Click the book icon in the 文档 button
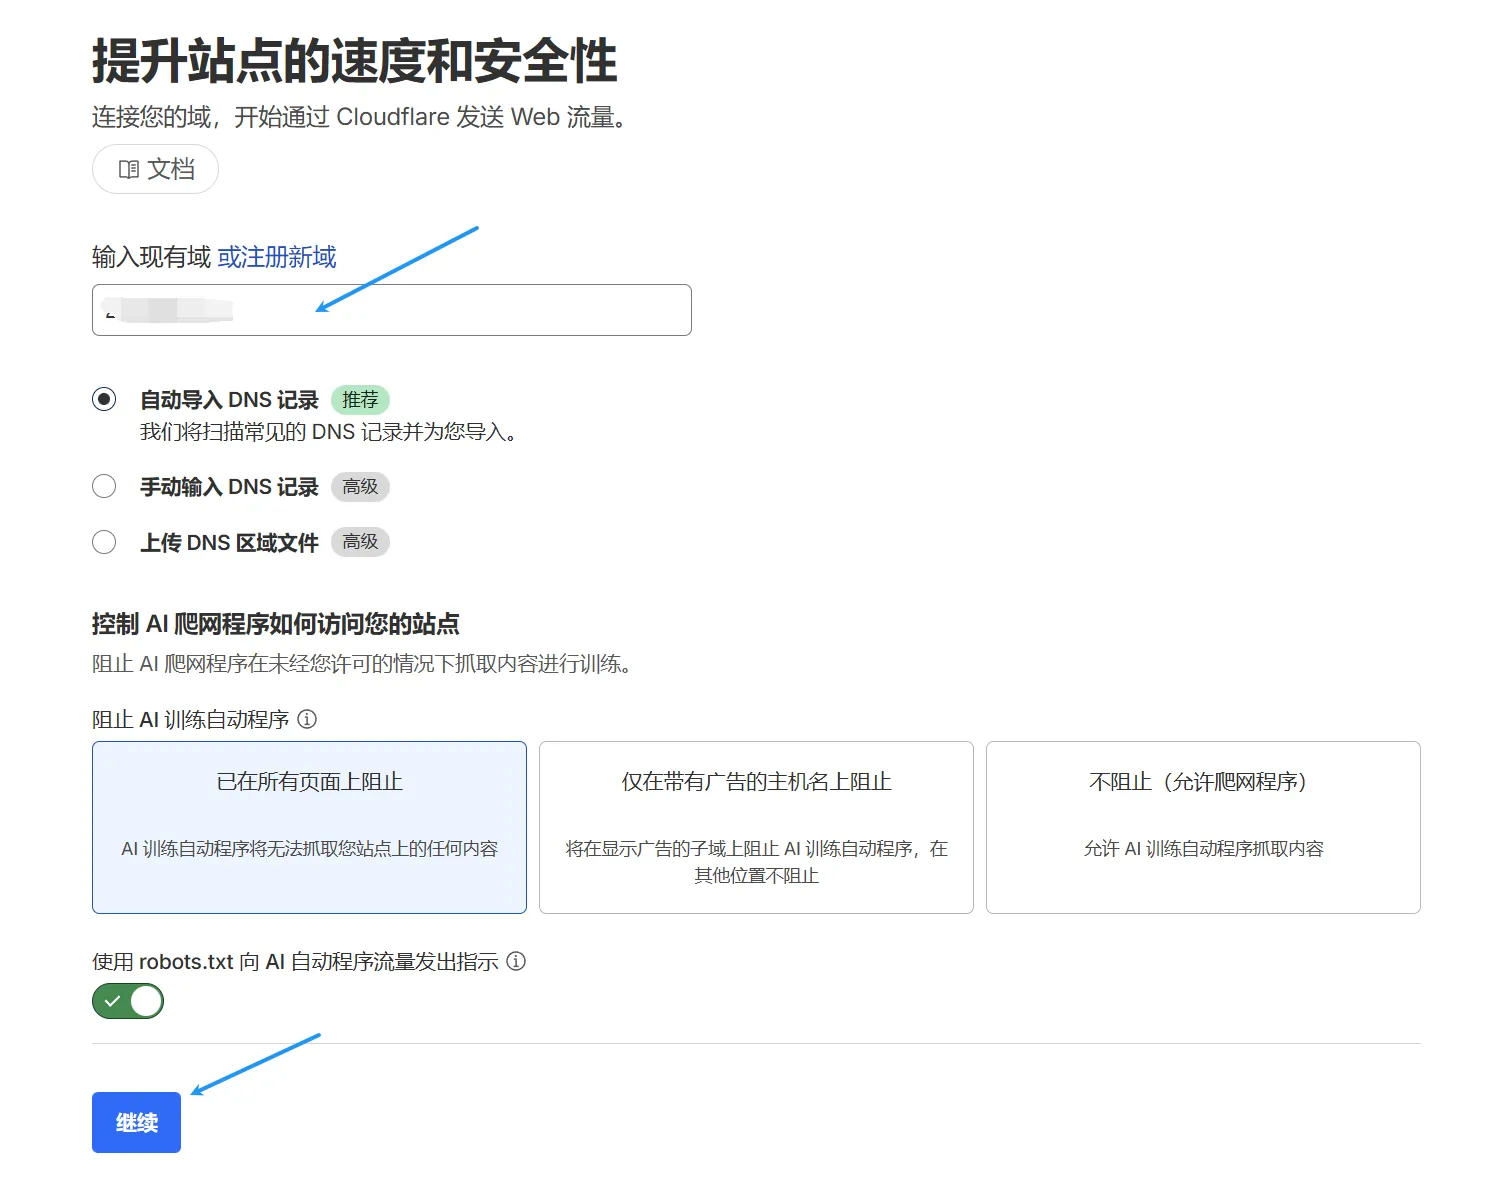The image size is (1508, 1194). 128,169
